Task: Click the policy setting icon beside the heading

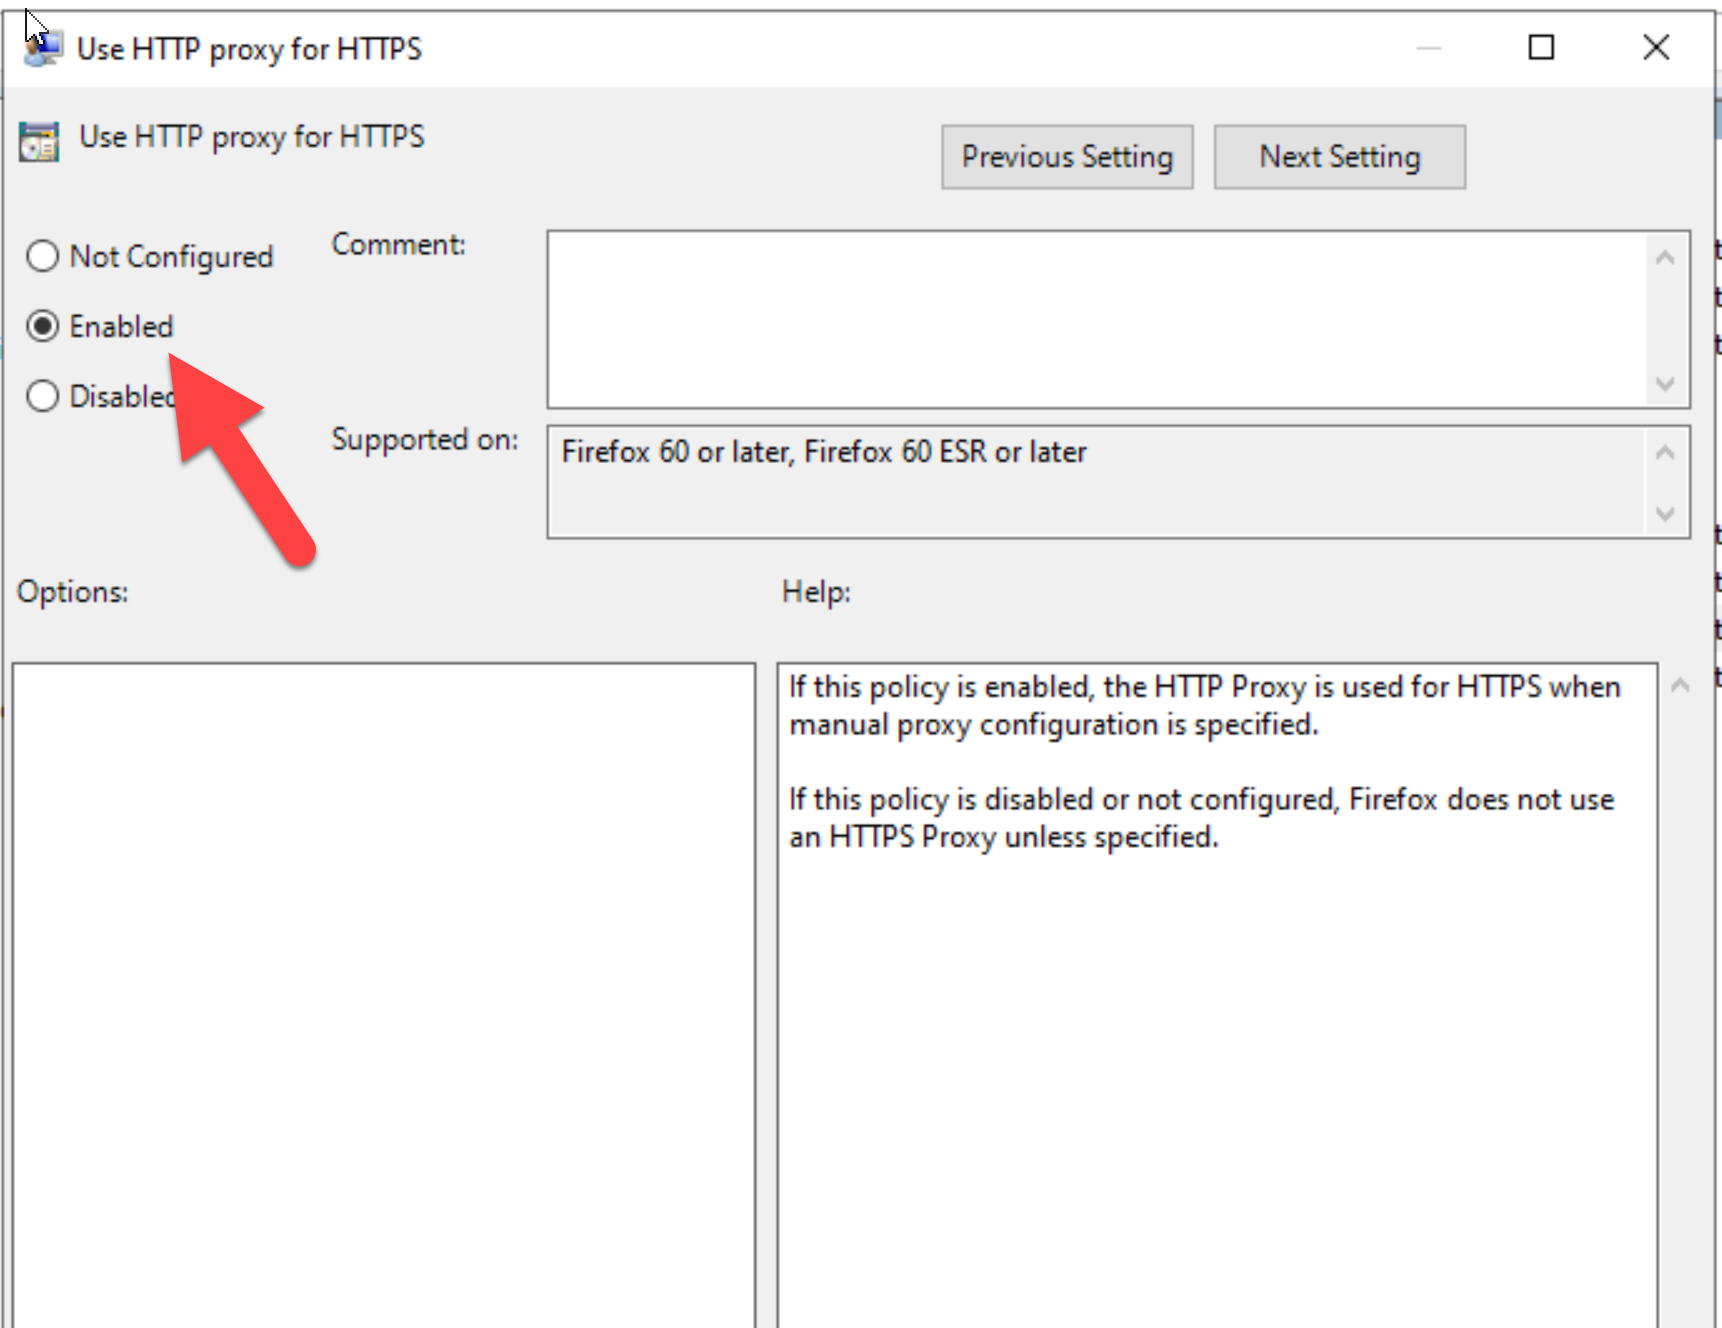Action: click(40, 141)
